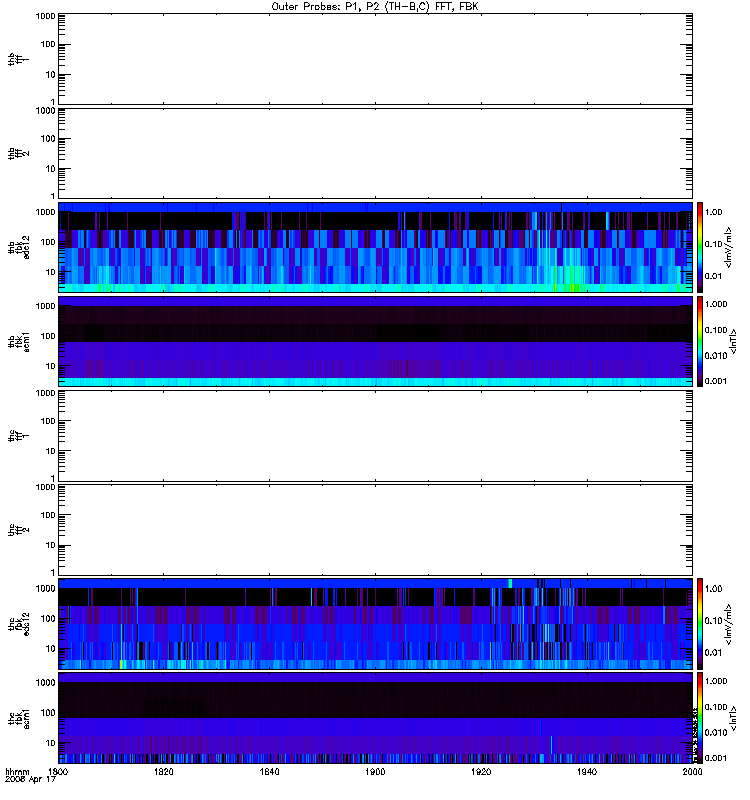Screen dimensions: 750x800
Task: Click the 1.00 label on the thb edc12 color bar
Action: tap(713, 212)
